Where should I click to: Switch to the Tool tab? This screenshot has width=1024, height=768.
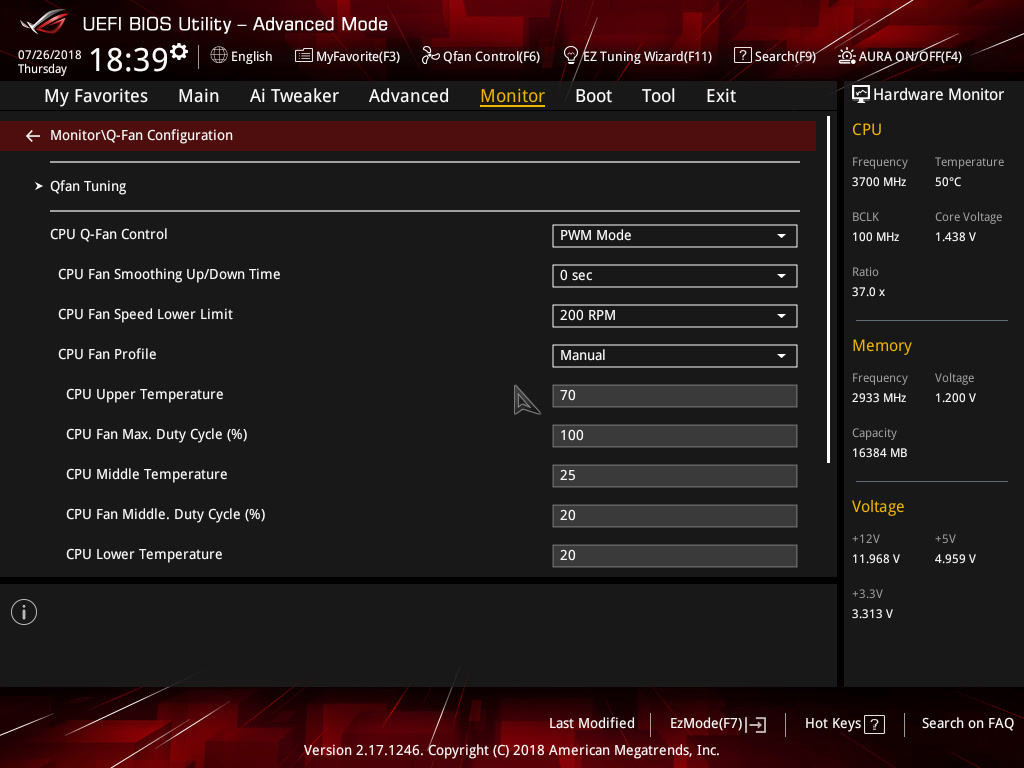(658, 96)
